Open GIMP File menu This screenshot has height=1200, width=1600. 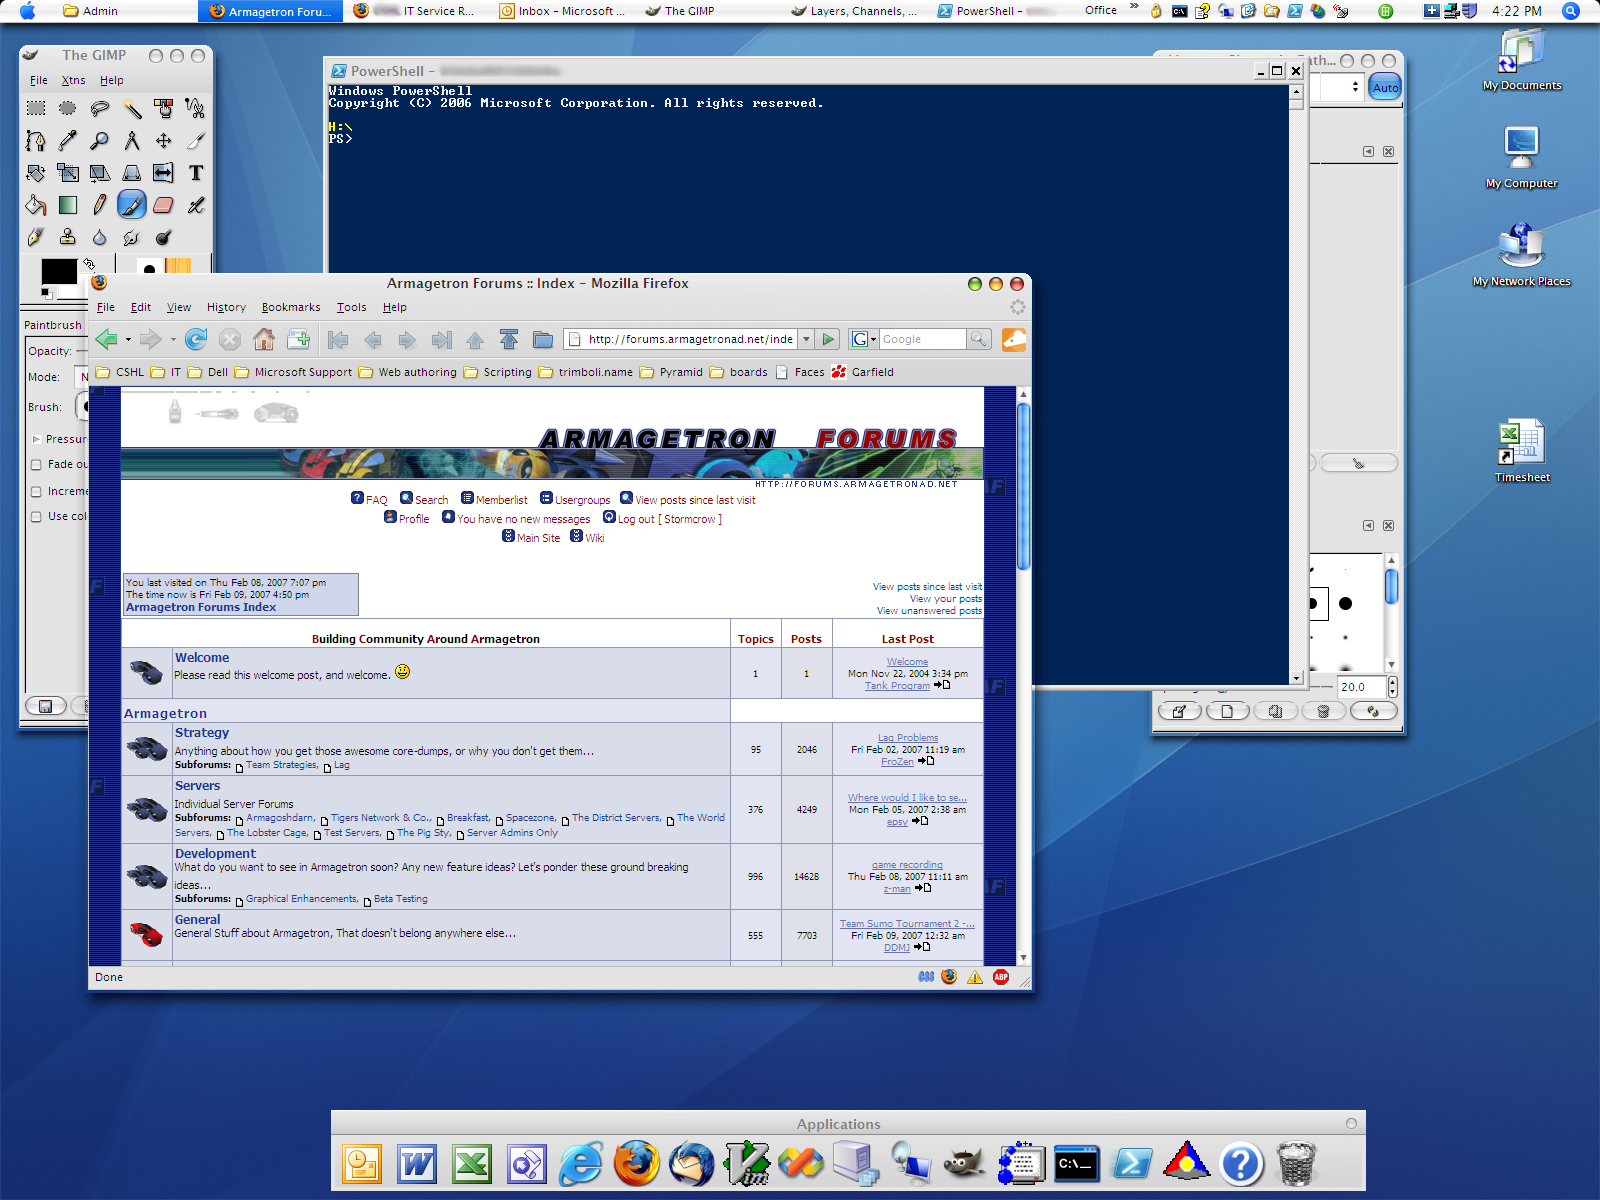tap(39, 80)
